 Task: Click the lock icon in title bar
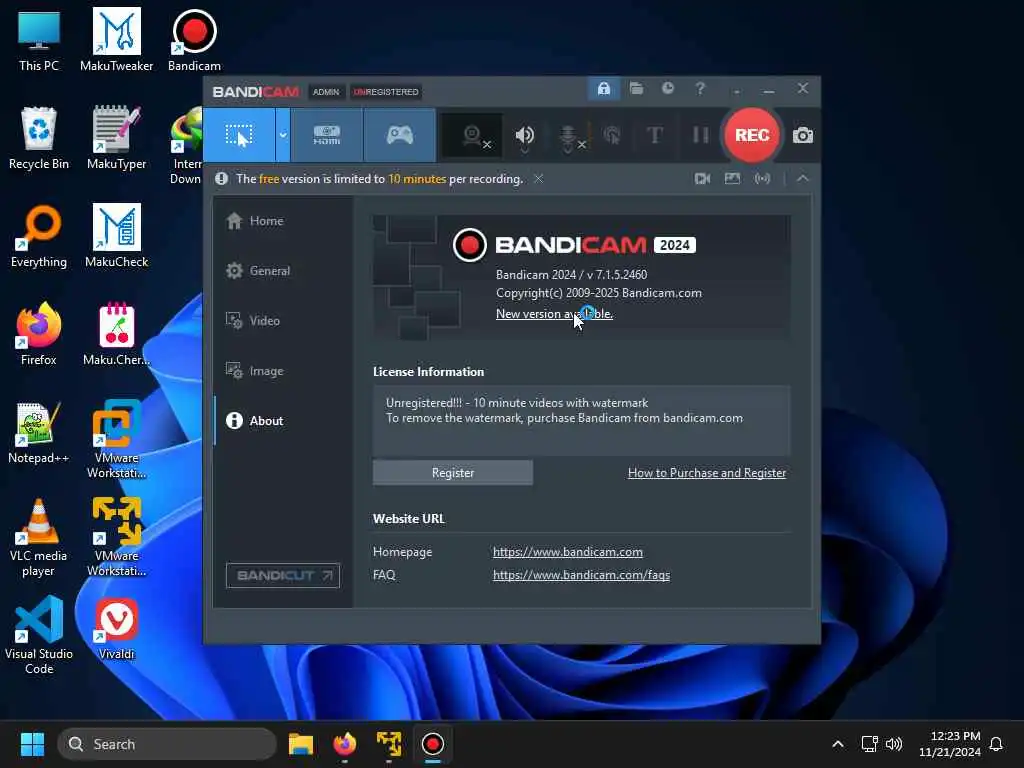603,88
